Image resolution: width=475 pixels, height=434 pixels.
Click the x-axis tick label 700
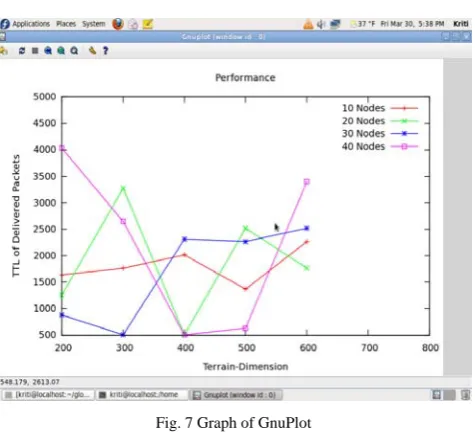[x=369, y=348]
